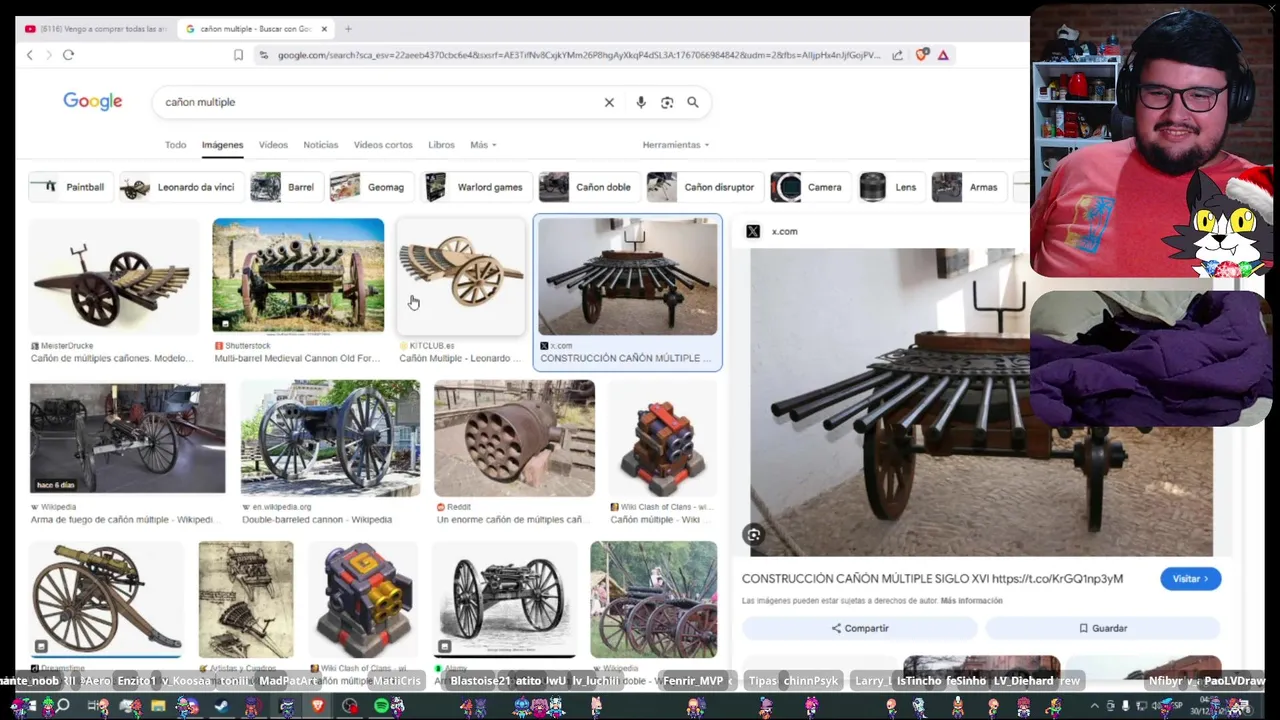Click the Brave browser taskbar icon
This screenshot has height=720, width=1280.
pyautogui.click(x=318, y=706)
